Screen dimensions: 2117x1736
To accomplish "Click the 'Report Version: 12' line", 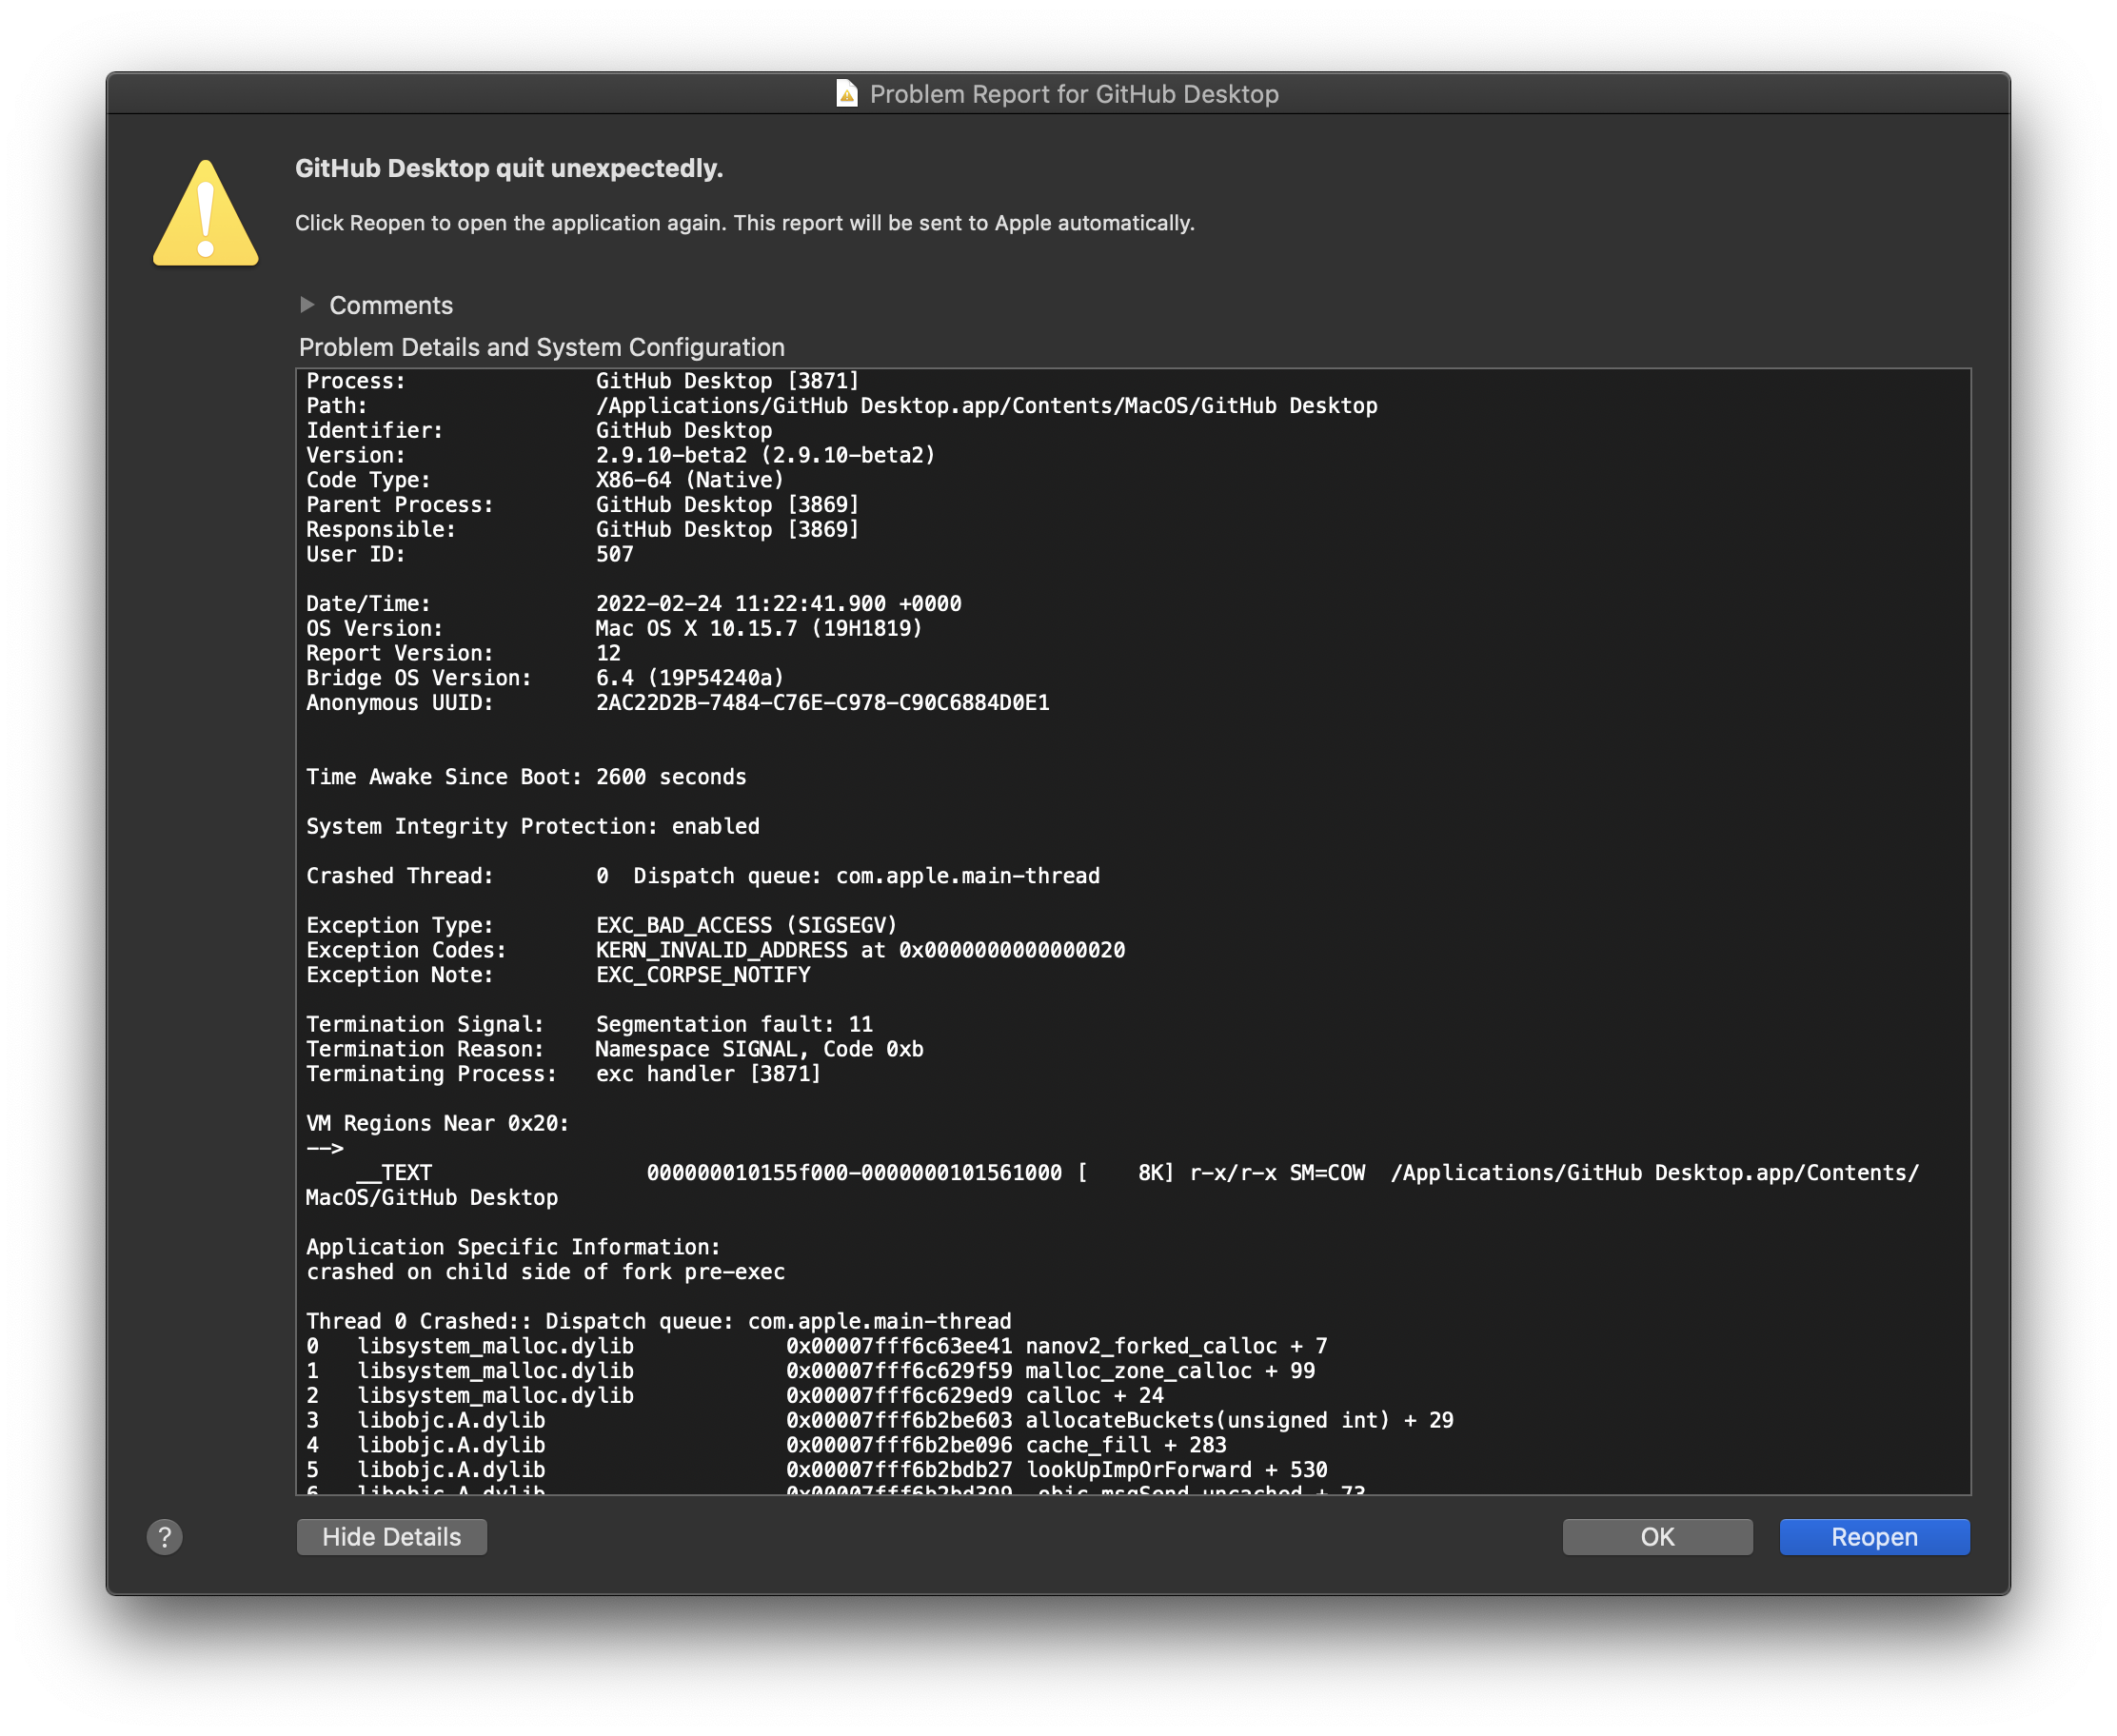I will pos(463,653).
